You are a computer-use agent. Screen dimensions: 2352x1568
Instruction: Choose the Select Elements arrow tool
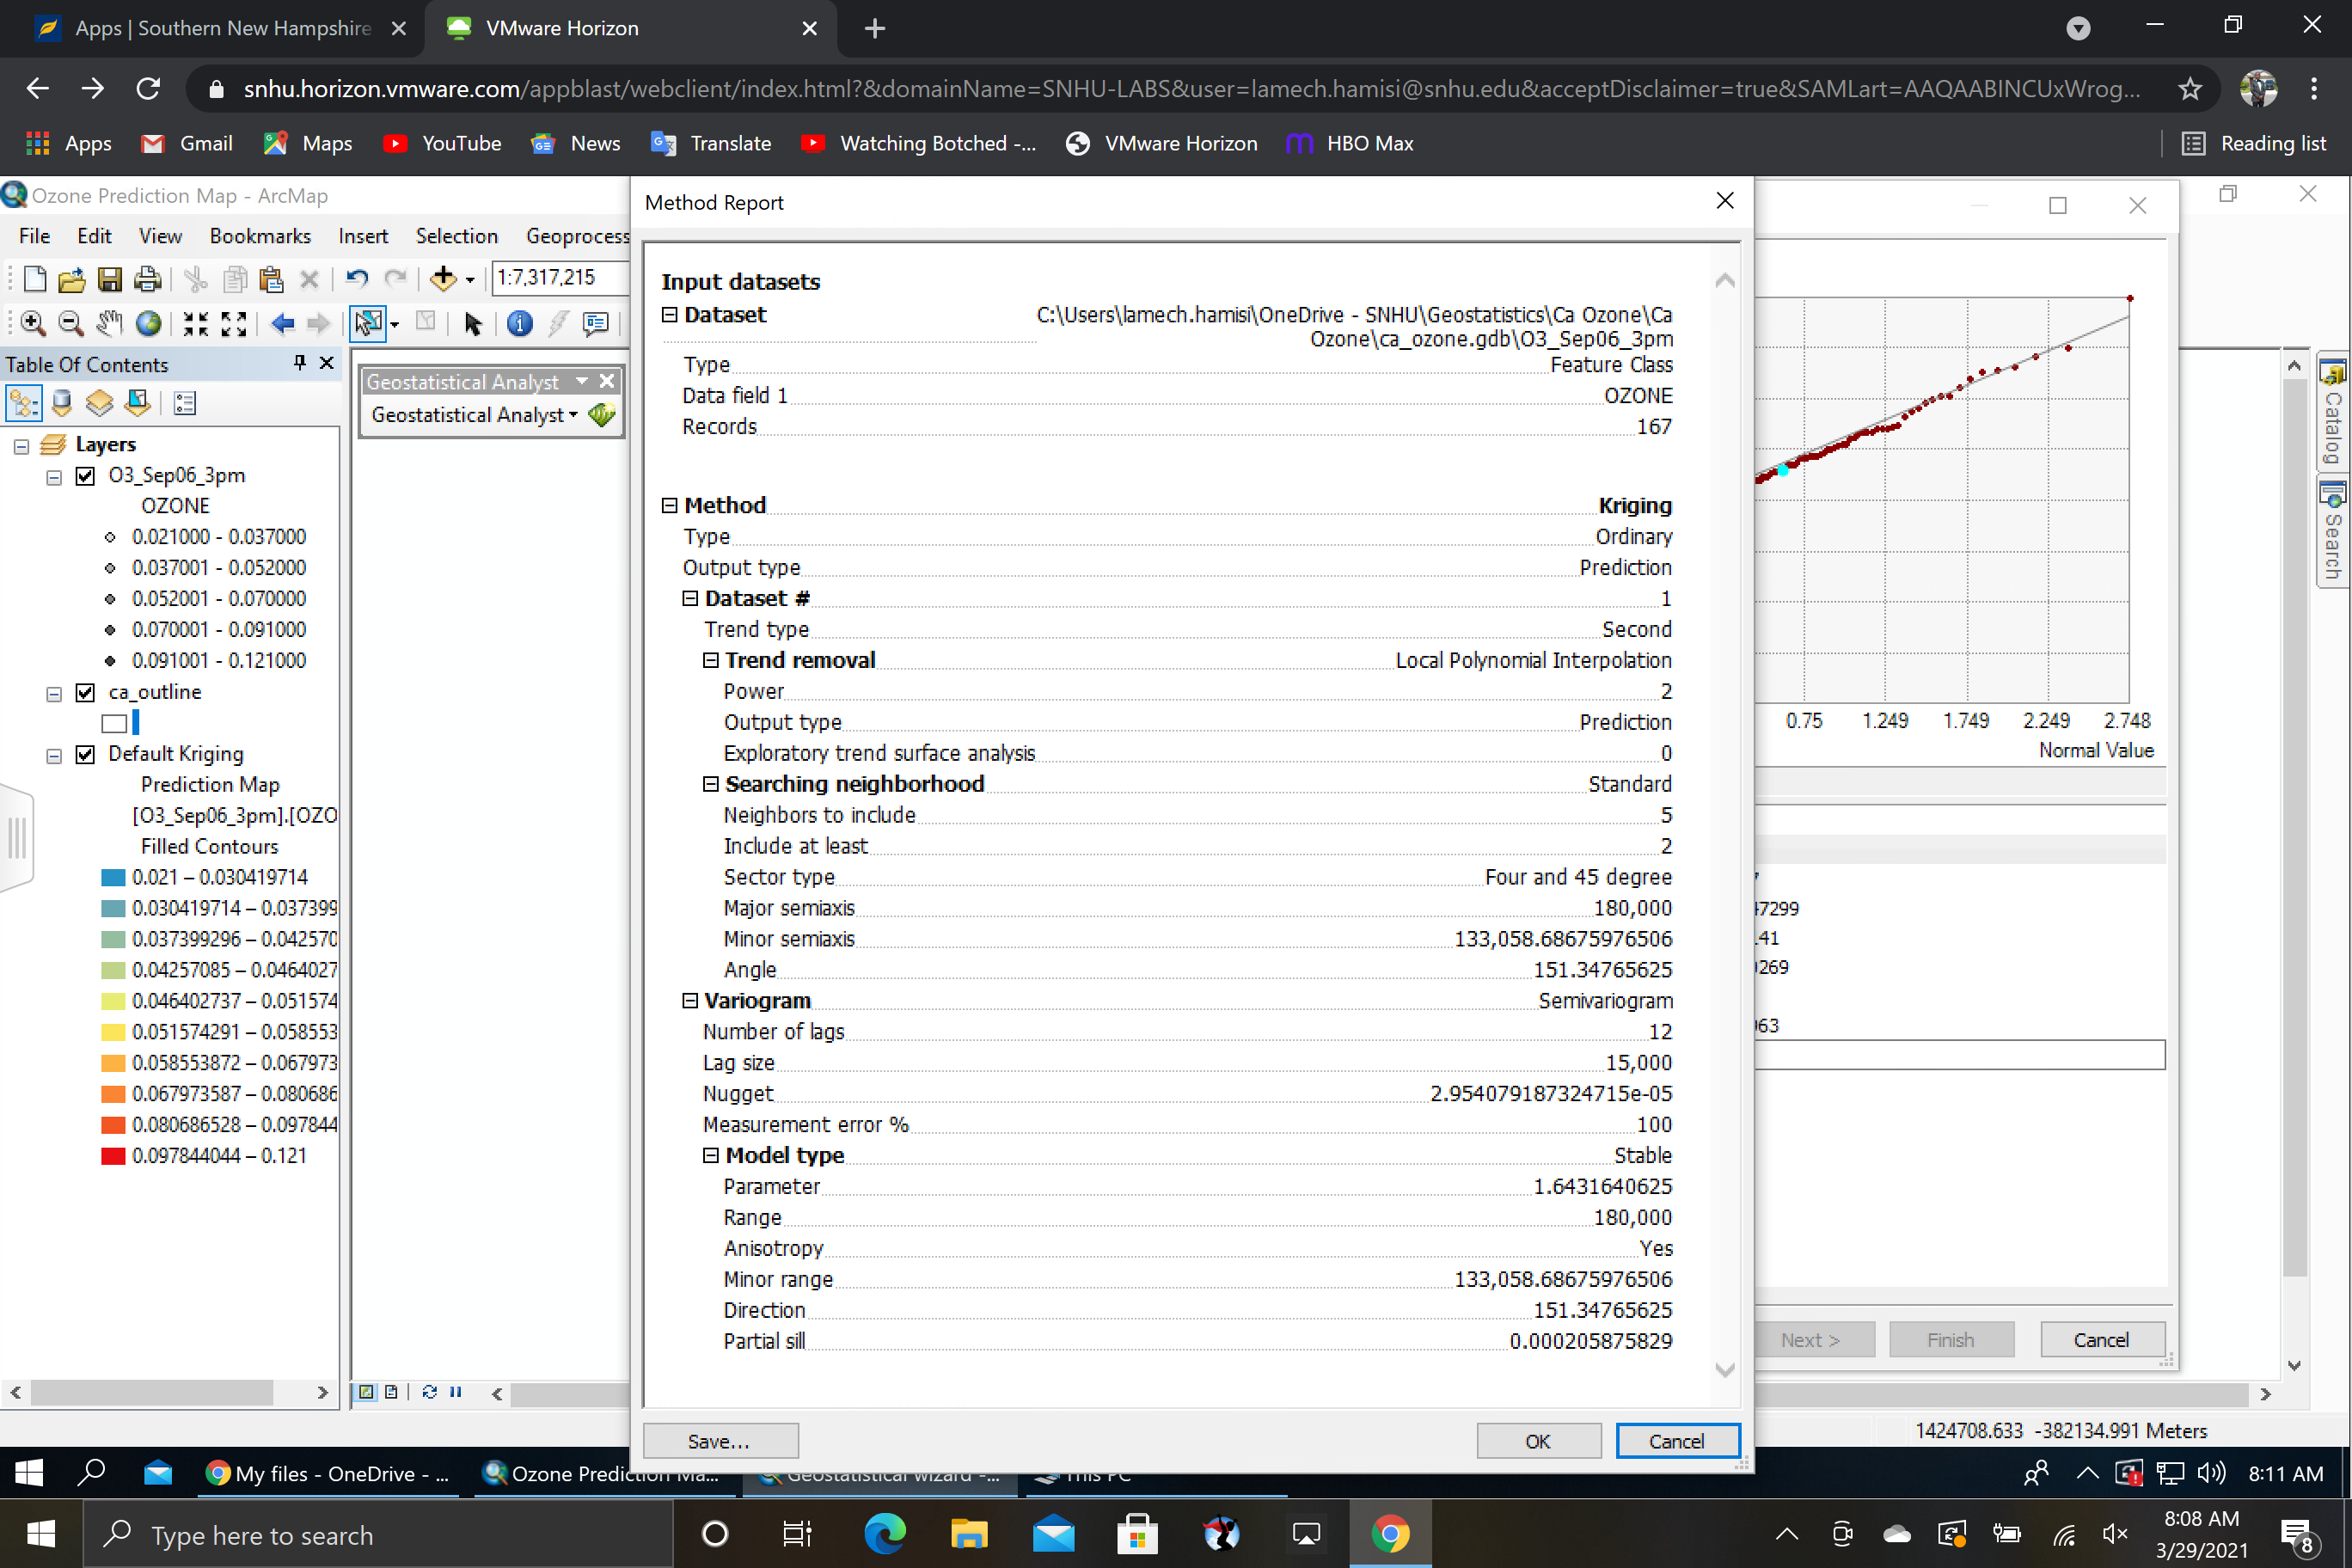pos(473,323)
